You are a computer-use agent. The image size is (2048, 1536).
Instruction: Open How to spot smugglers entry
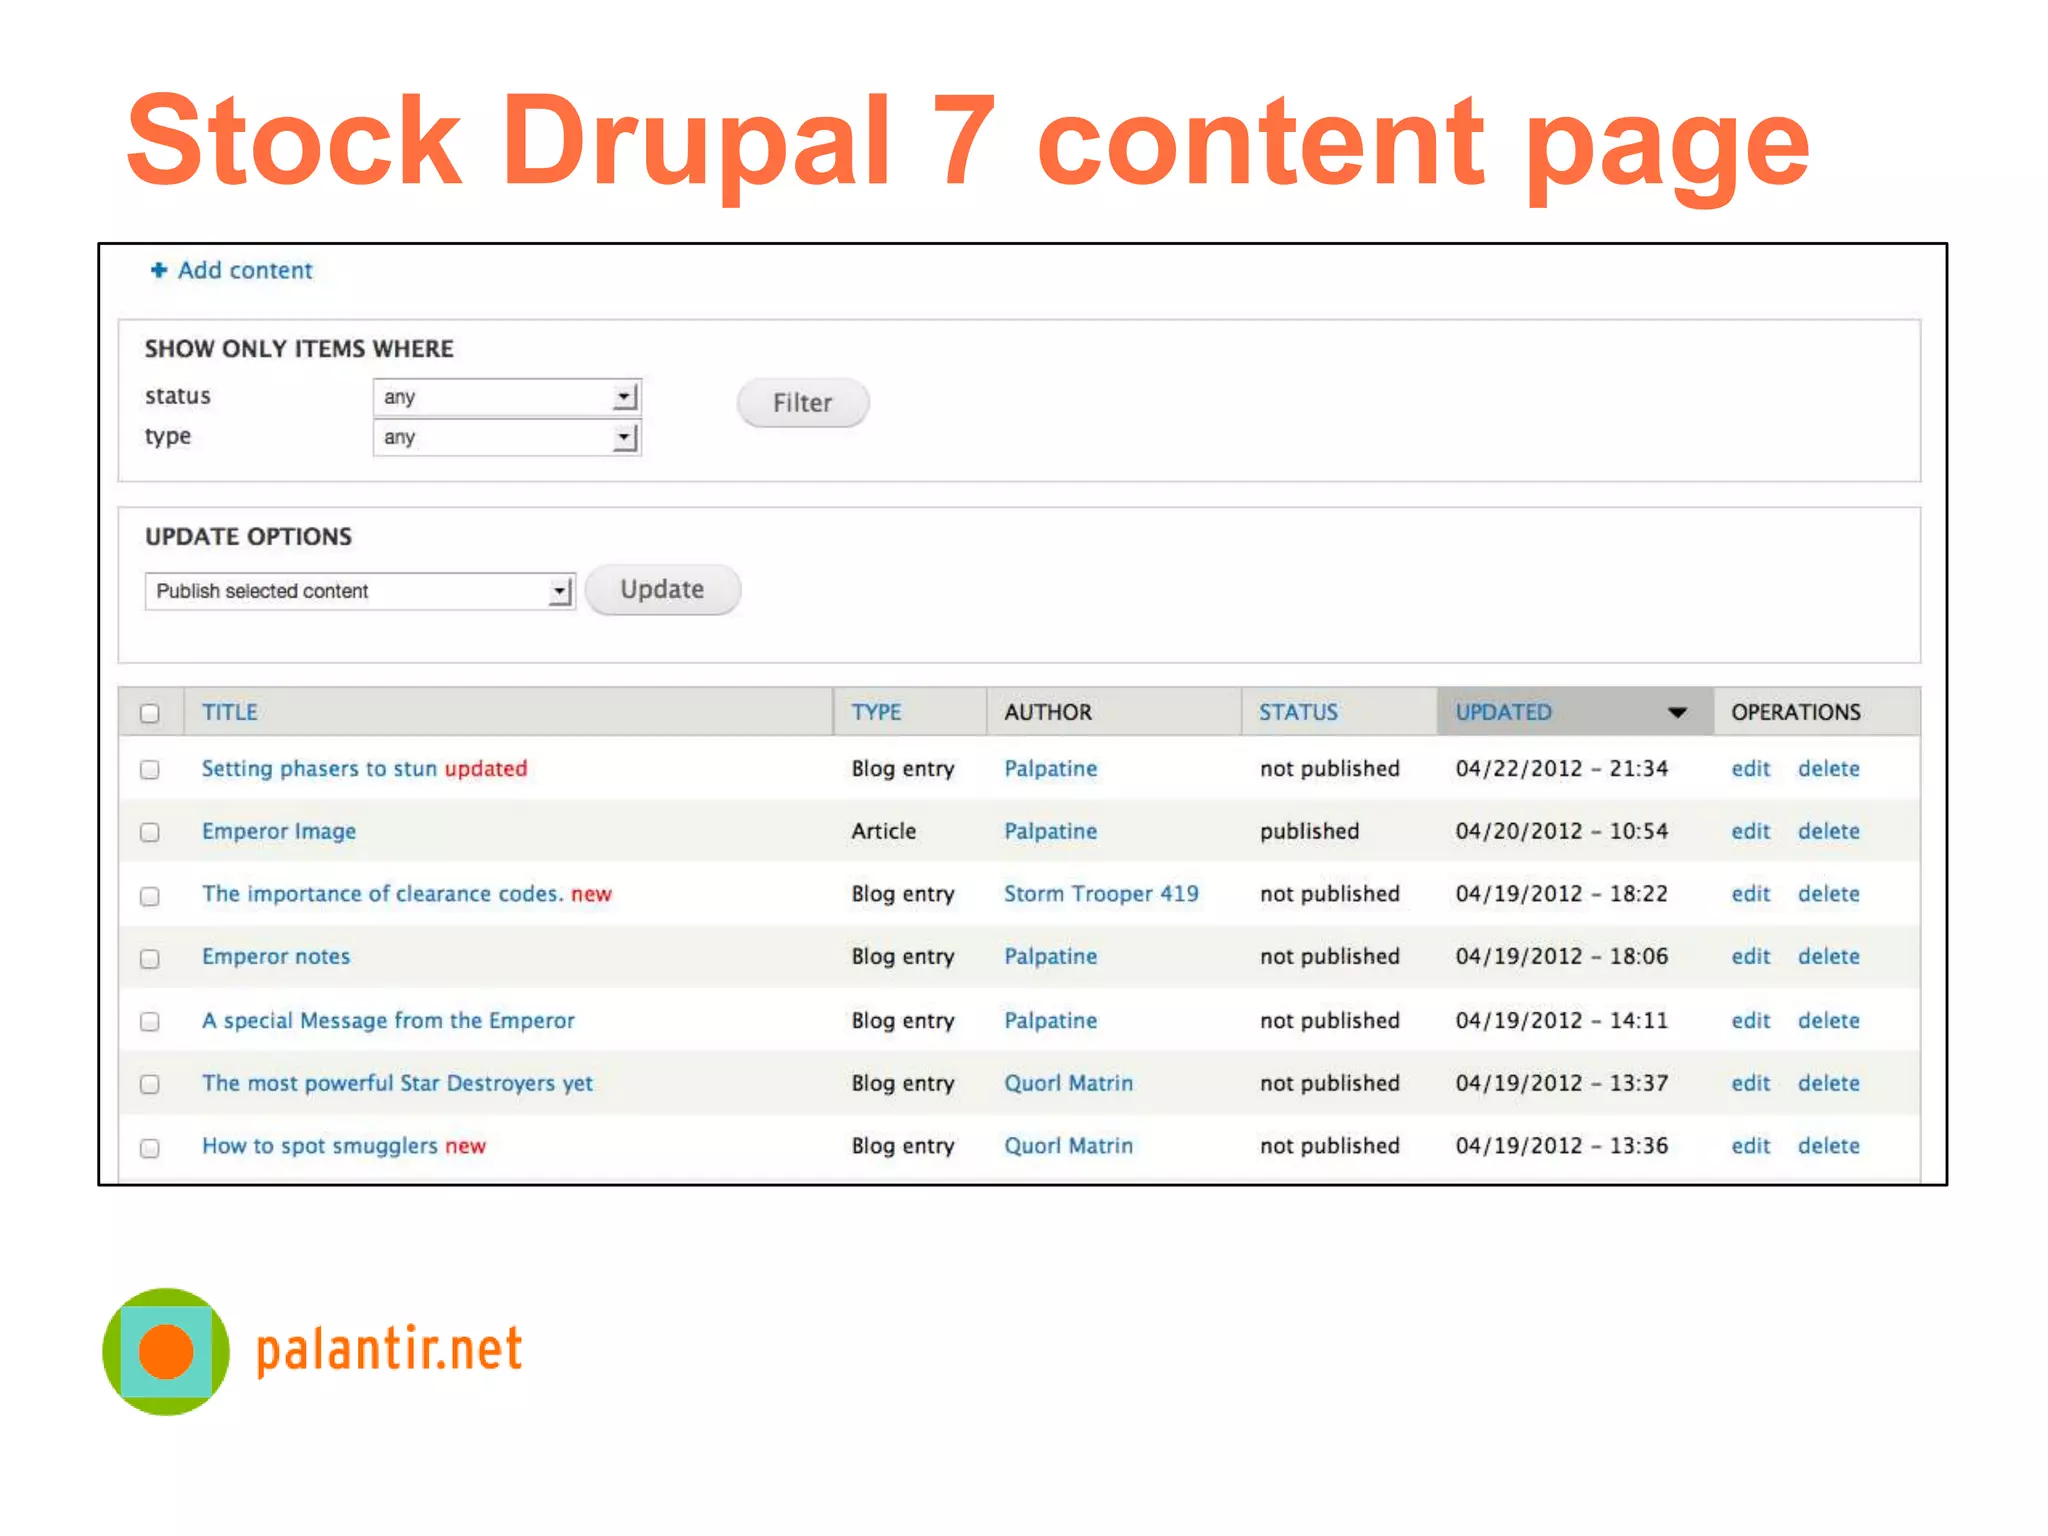tap(319, 1146)
